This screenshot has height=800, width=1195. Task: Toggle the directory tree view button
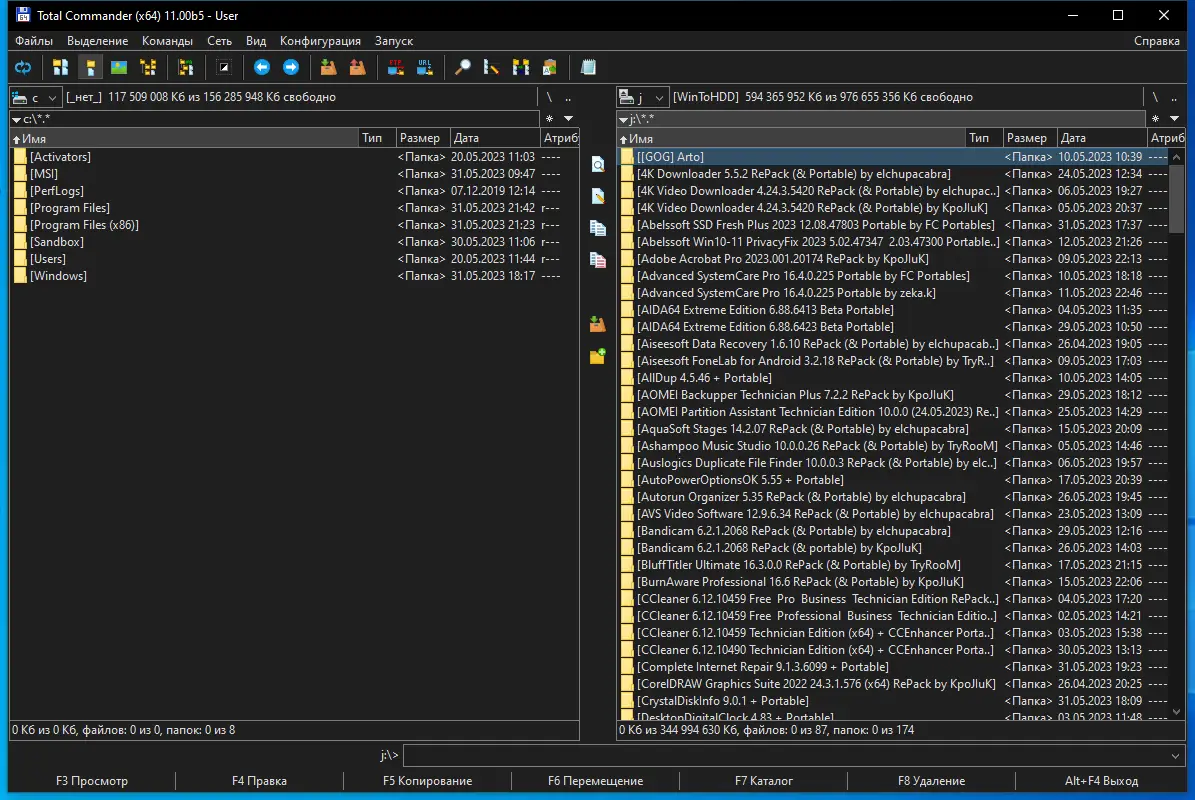tap(148, 67)
